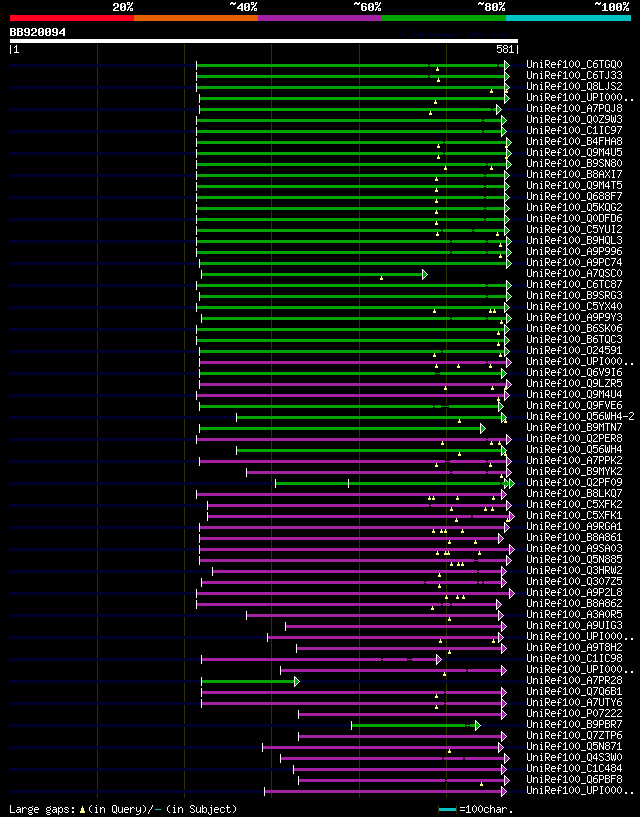Open the UniRef100_Q6V9I6 entry
The width and height of the screenshot is (640, 817).
pos(574,372)
